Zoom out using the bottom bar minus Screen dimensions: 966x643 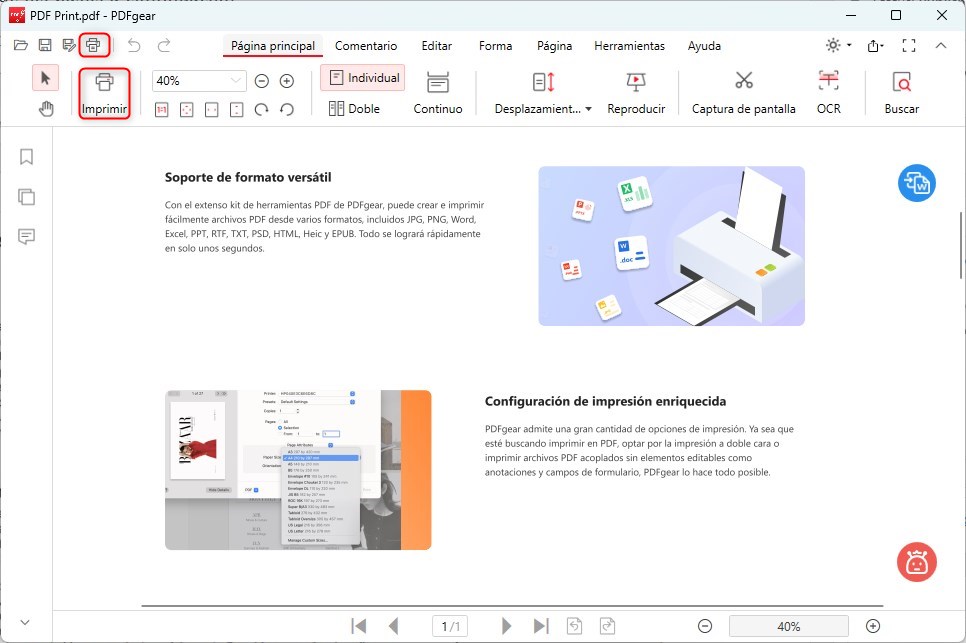[705, 626]
